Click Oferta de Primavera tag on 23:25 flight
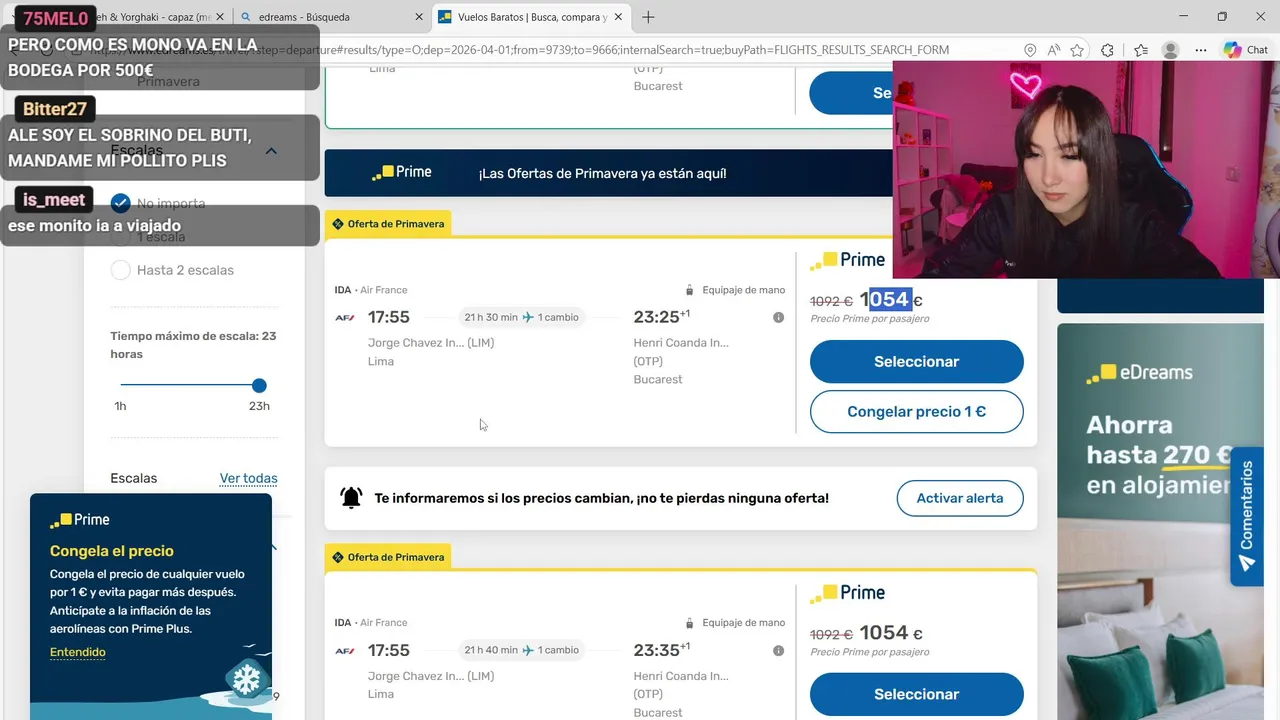Screen dimensions: 1280x720 (x=388, y=224)
